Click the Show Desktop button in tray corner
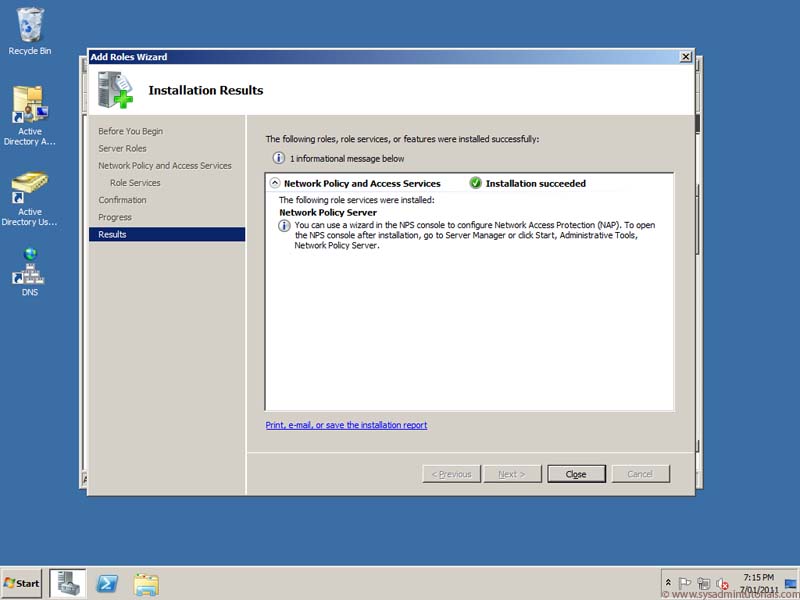800x600 pixels. pyautogui.click(x=791, y=584)
